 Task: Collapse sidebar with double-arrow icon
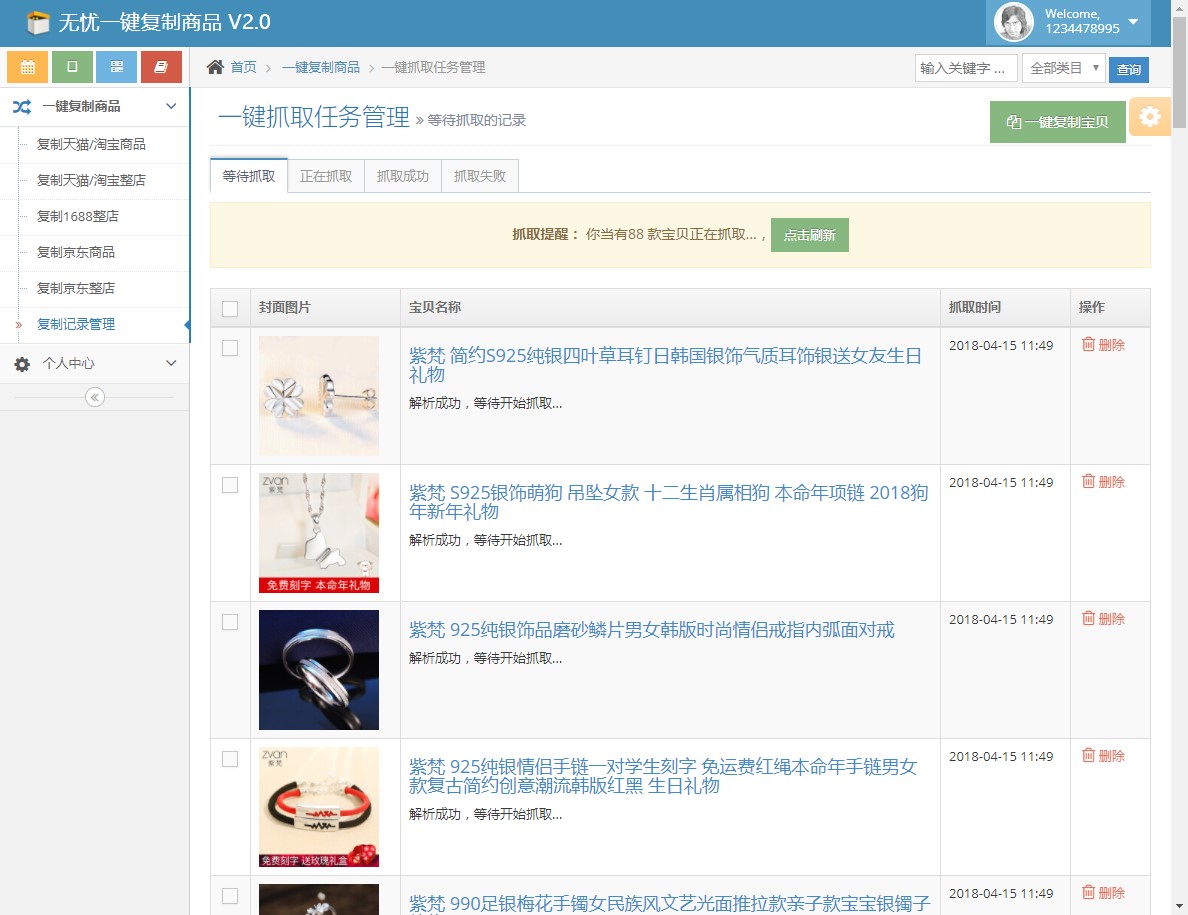(95, 397)
